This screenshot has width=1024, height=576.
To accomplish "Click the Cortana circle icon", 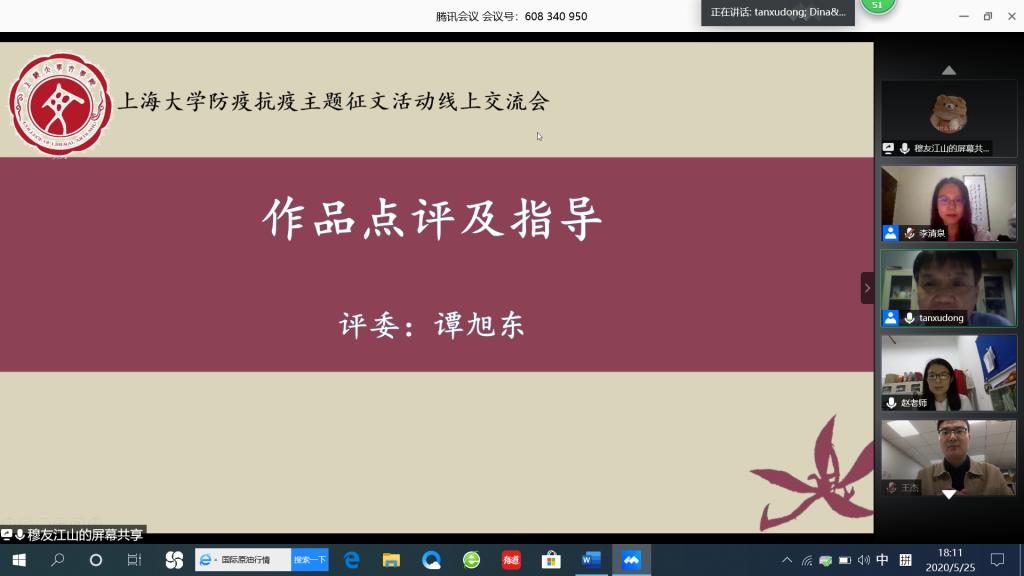I will 96,560.
